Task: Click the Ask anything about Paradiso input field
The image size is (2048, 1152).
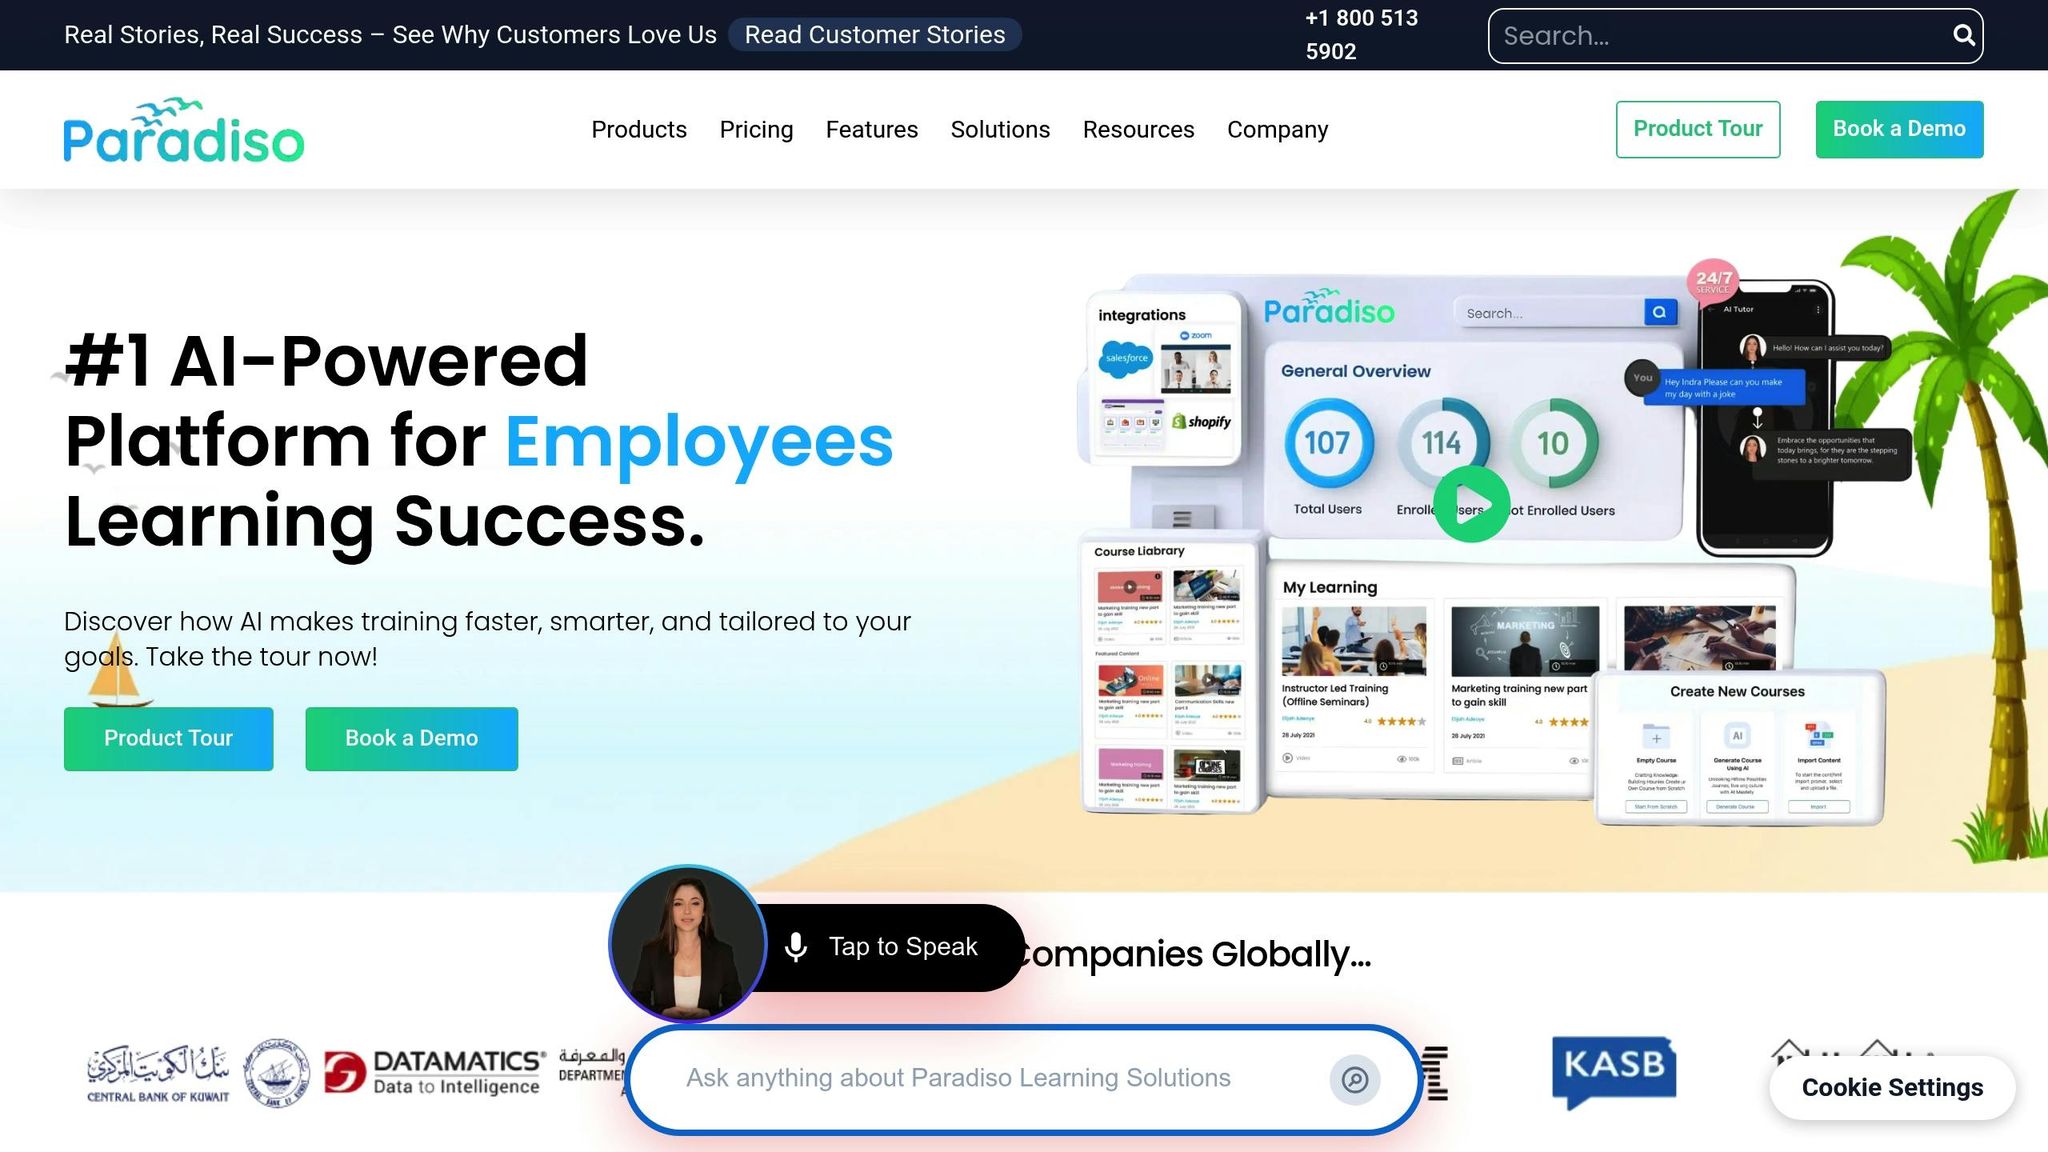Action: pyautogui.click(x=958, y=1079)
